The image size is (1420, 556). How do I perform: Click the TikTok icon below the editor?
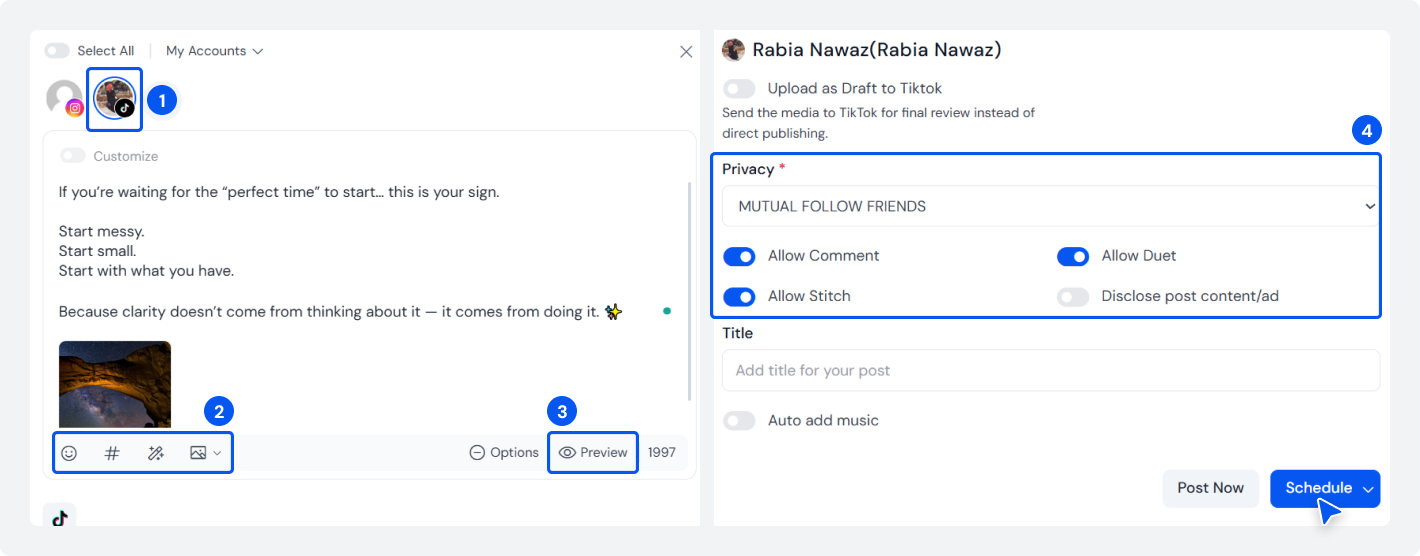pyautogui.click(x=60, y=517)
